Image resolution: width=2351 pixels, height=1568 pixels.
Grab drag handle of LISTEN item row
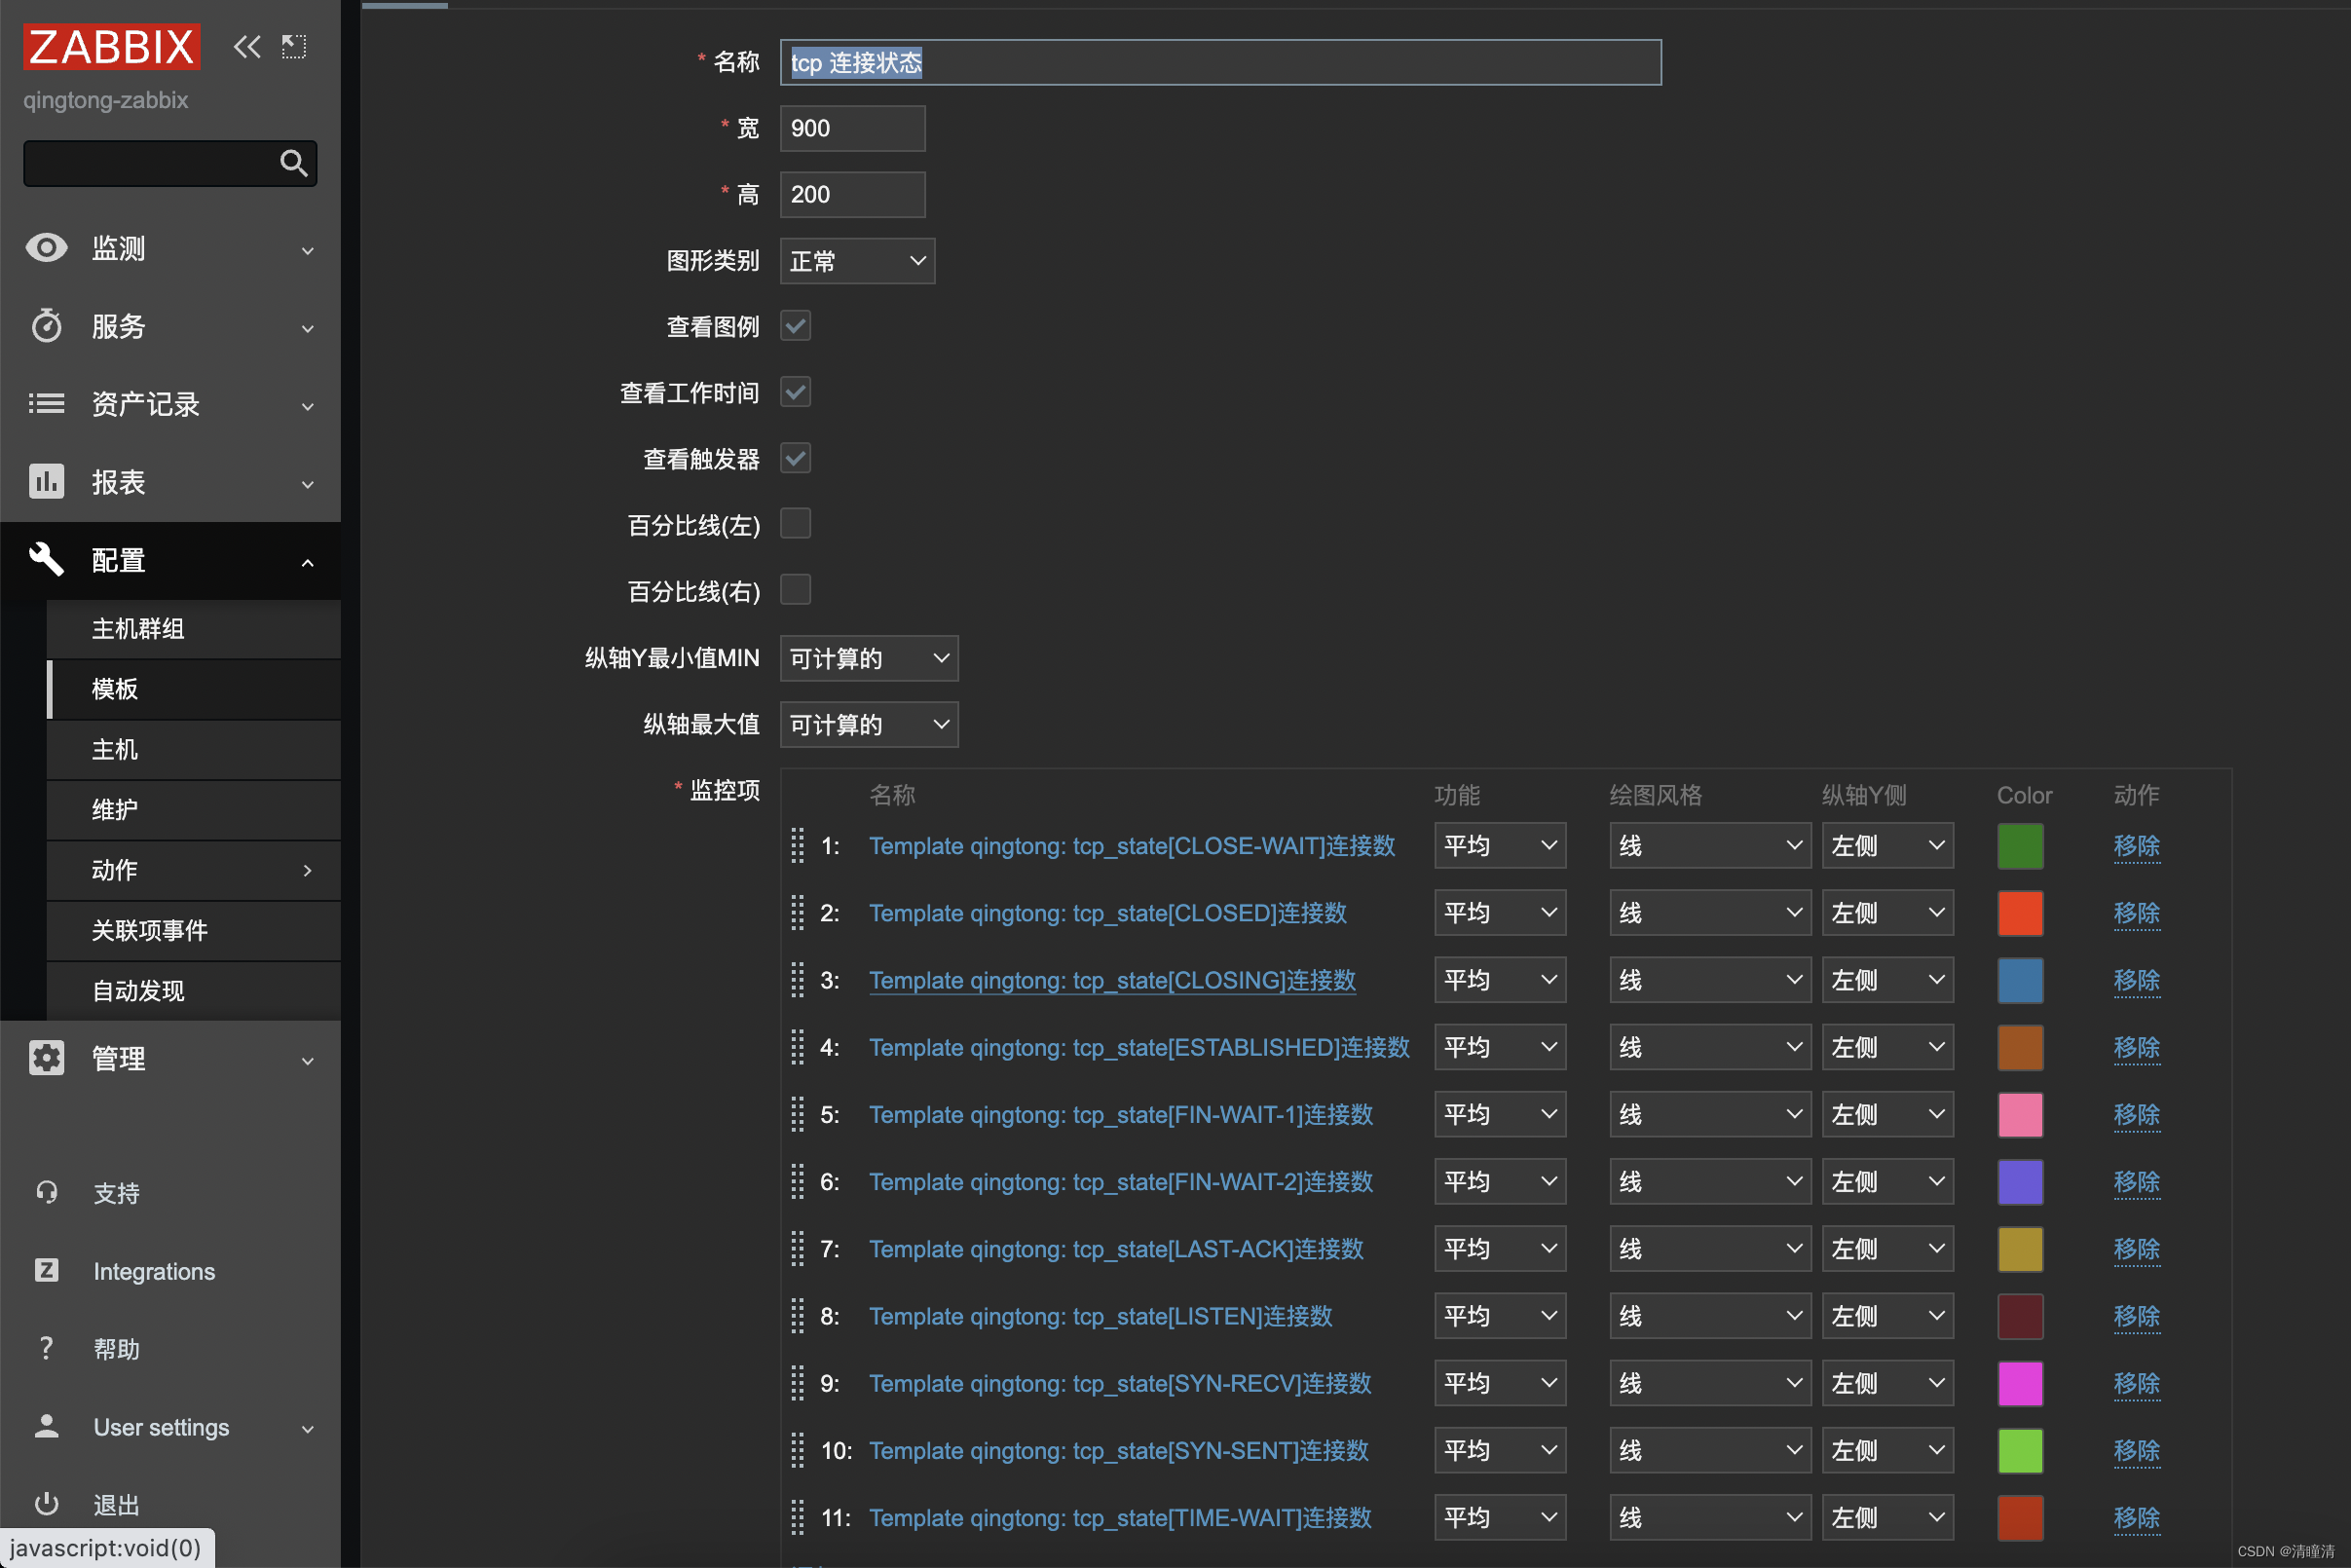tap(798, 1316)
